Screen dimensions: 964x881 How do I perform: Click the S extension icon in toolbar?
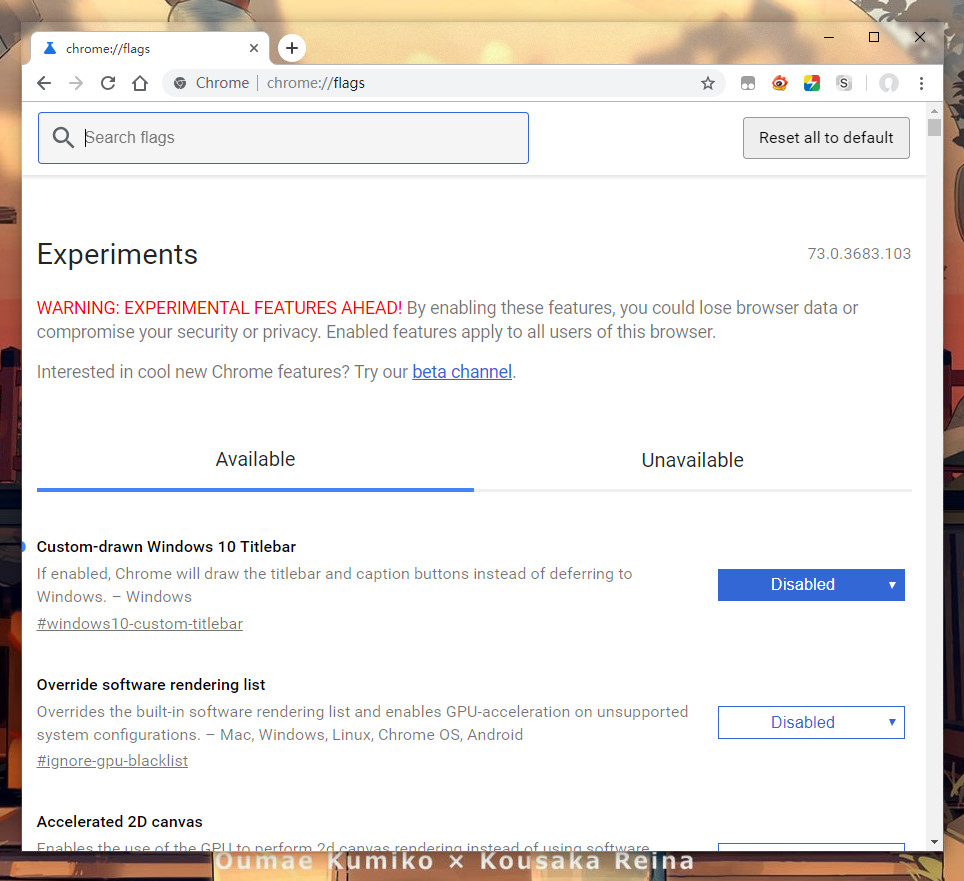pyautogui.click(x=844, y=83)
